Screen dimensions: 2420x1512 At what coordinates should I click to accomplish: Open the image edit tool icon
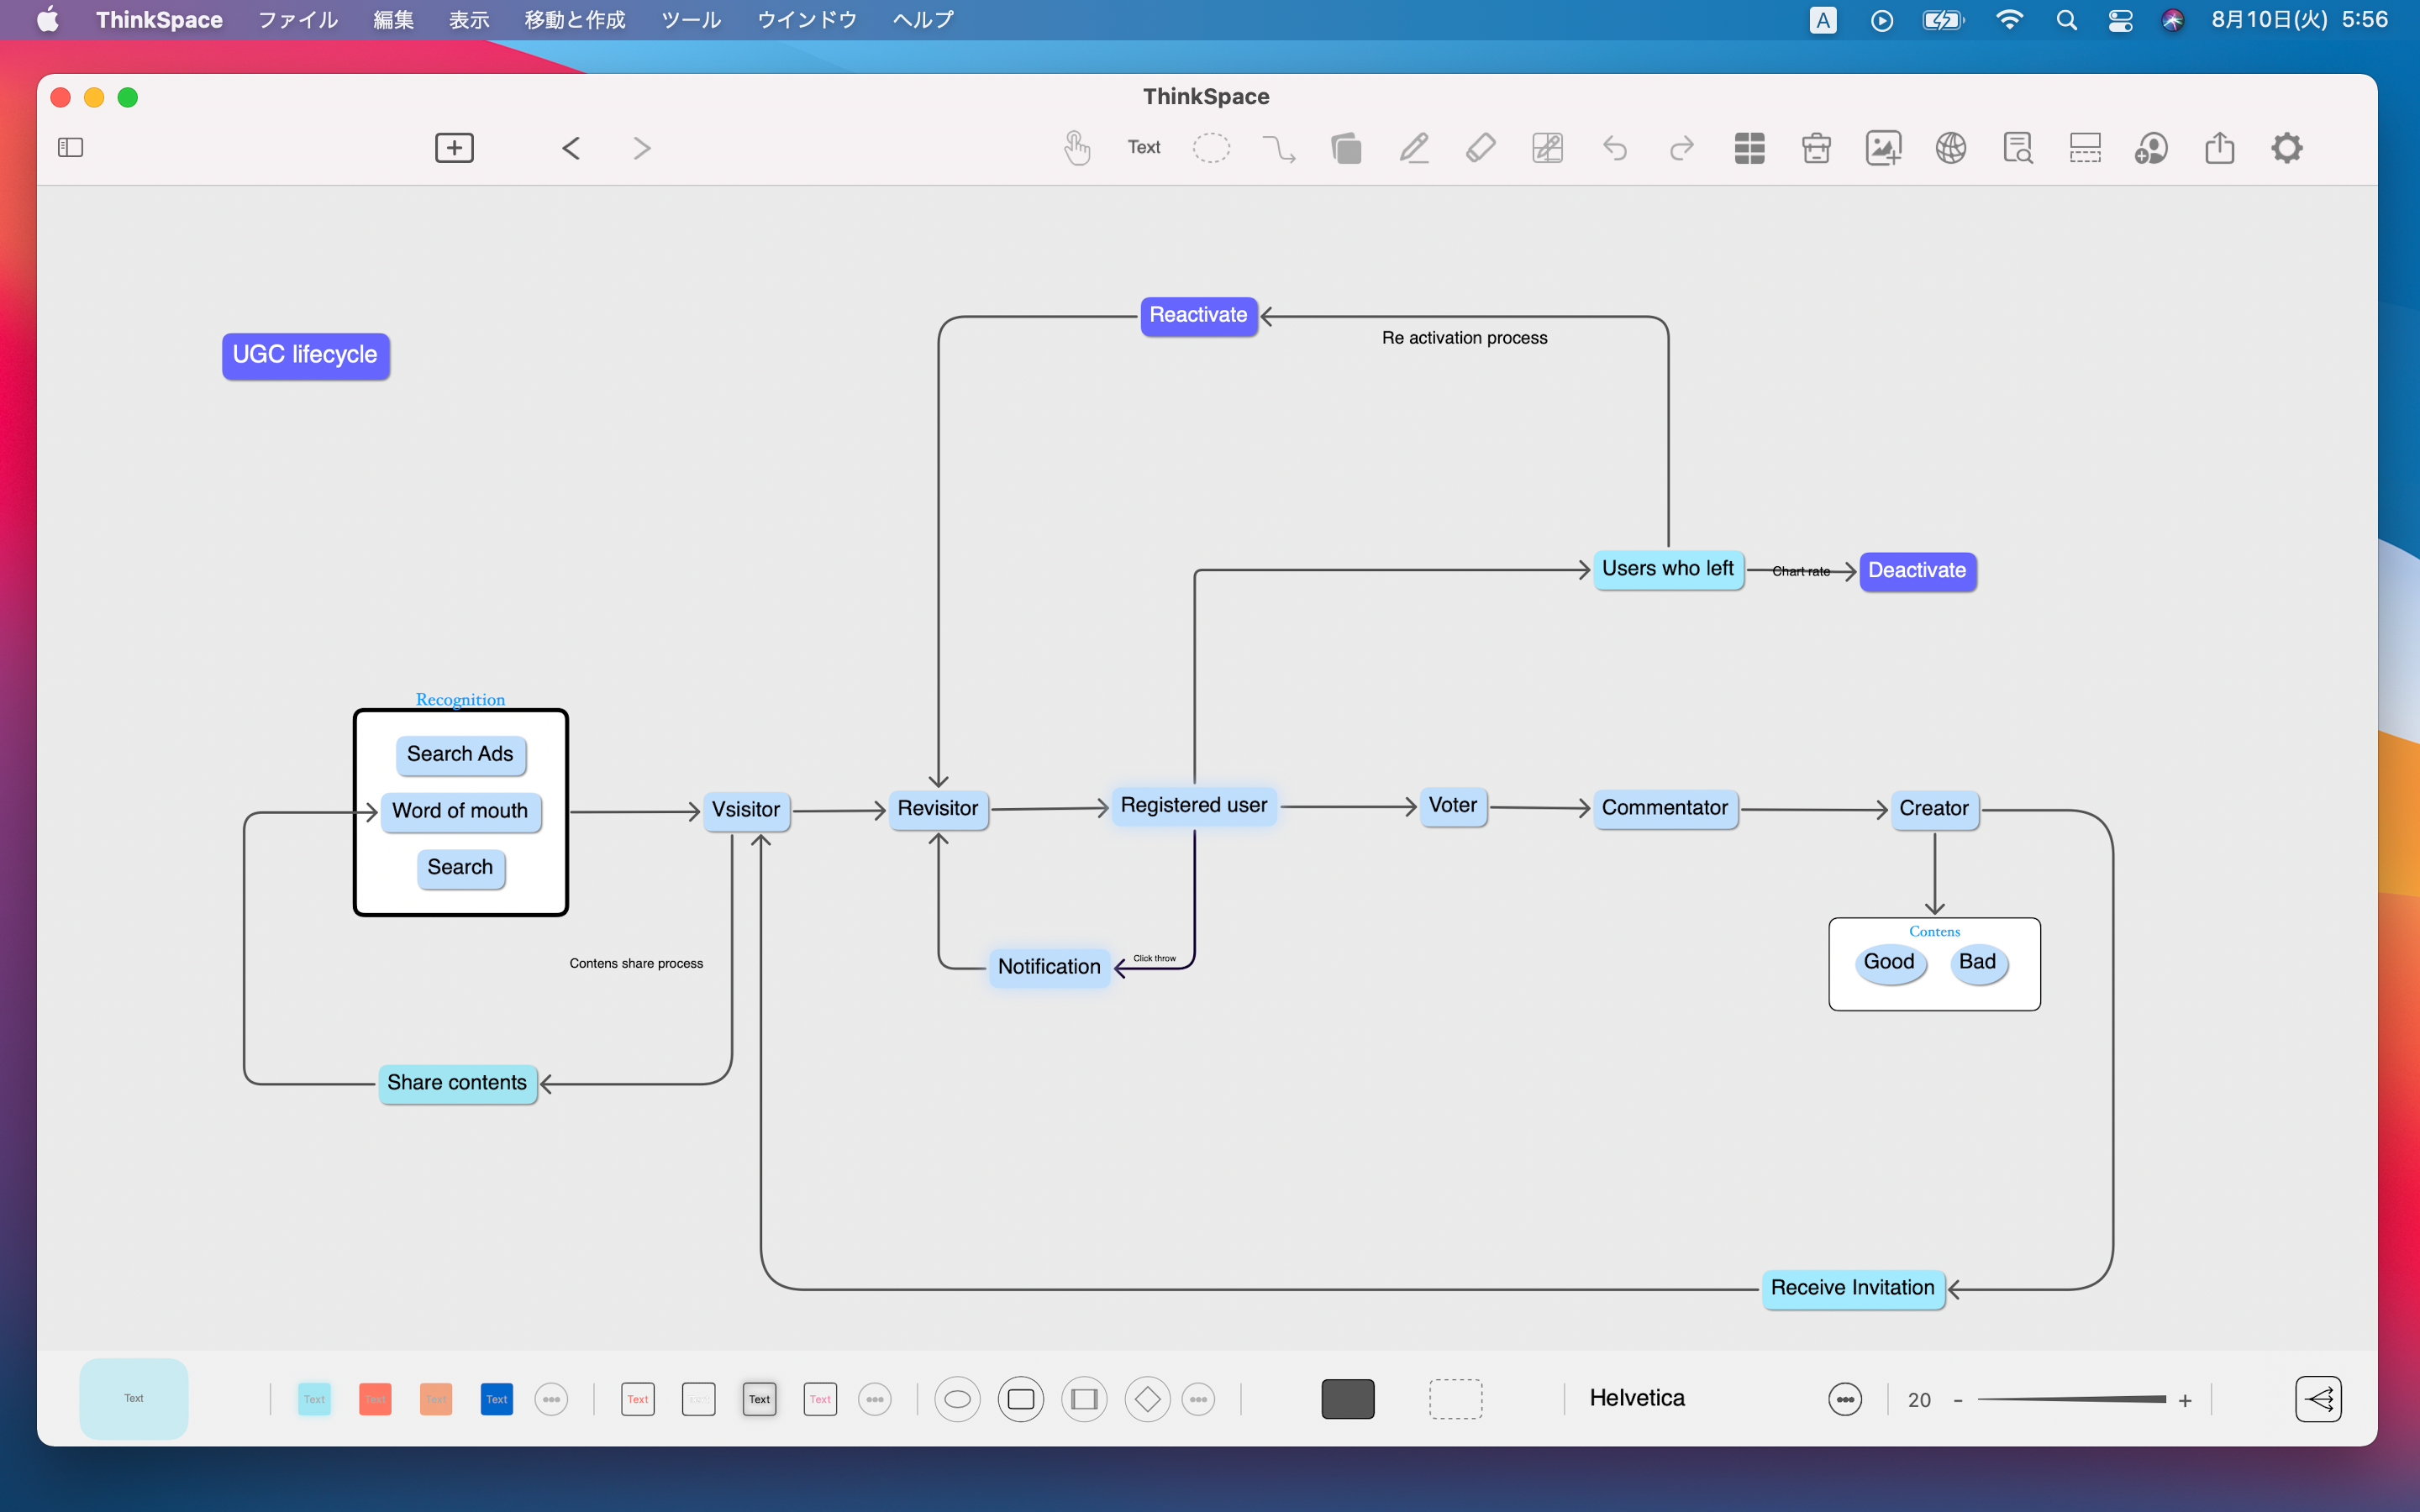click(1547, 148)
